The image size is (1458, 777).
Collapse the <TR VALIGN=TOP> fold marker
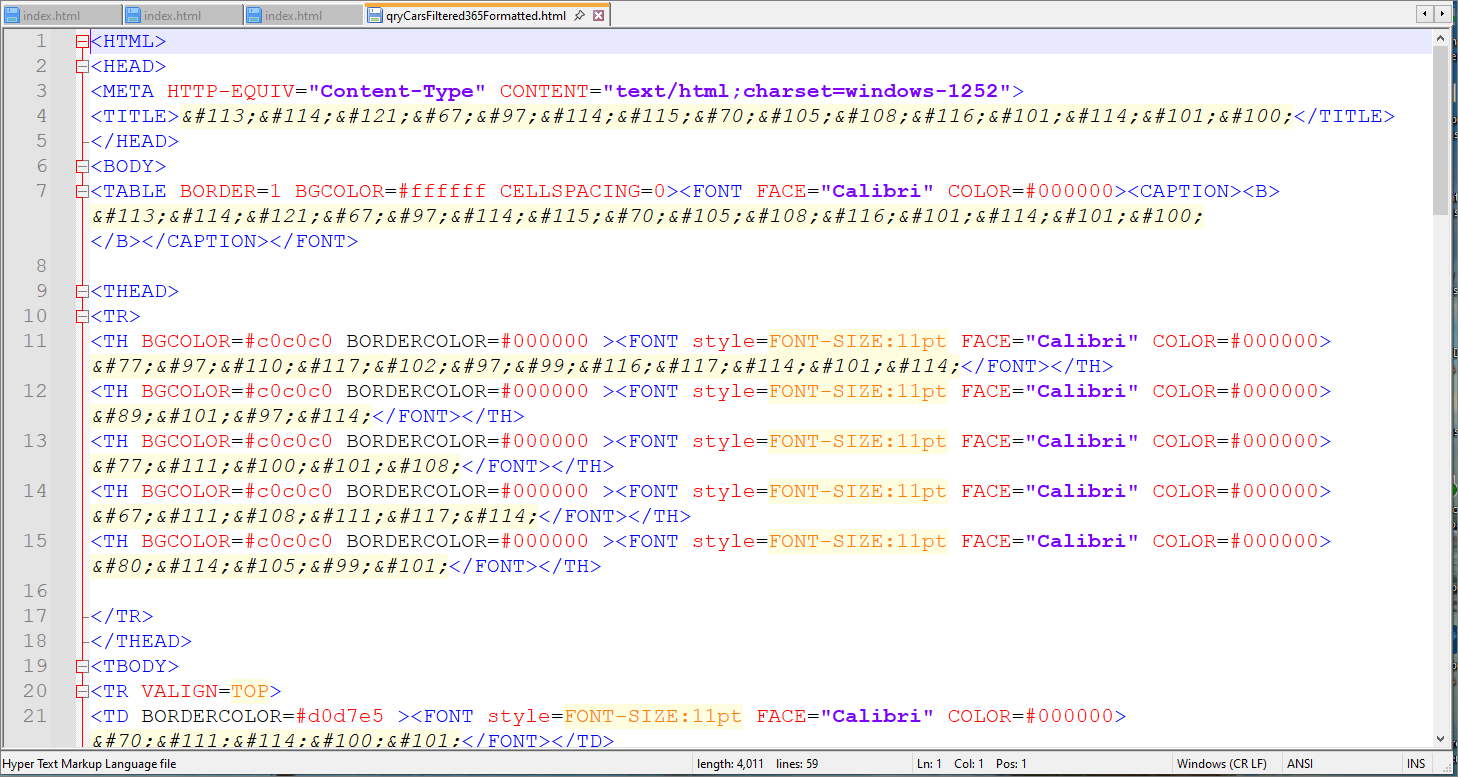[82, 692]
